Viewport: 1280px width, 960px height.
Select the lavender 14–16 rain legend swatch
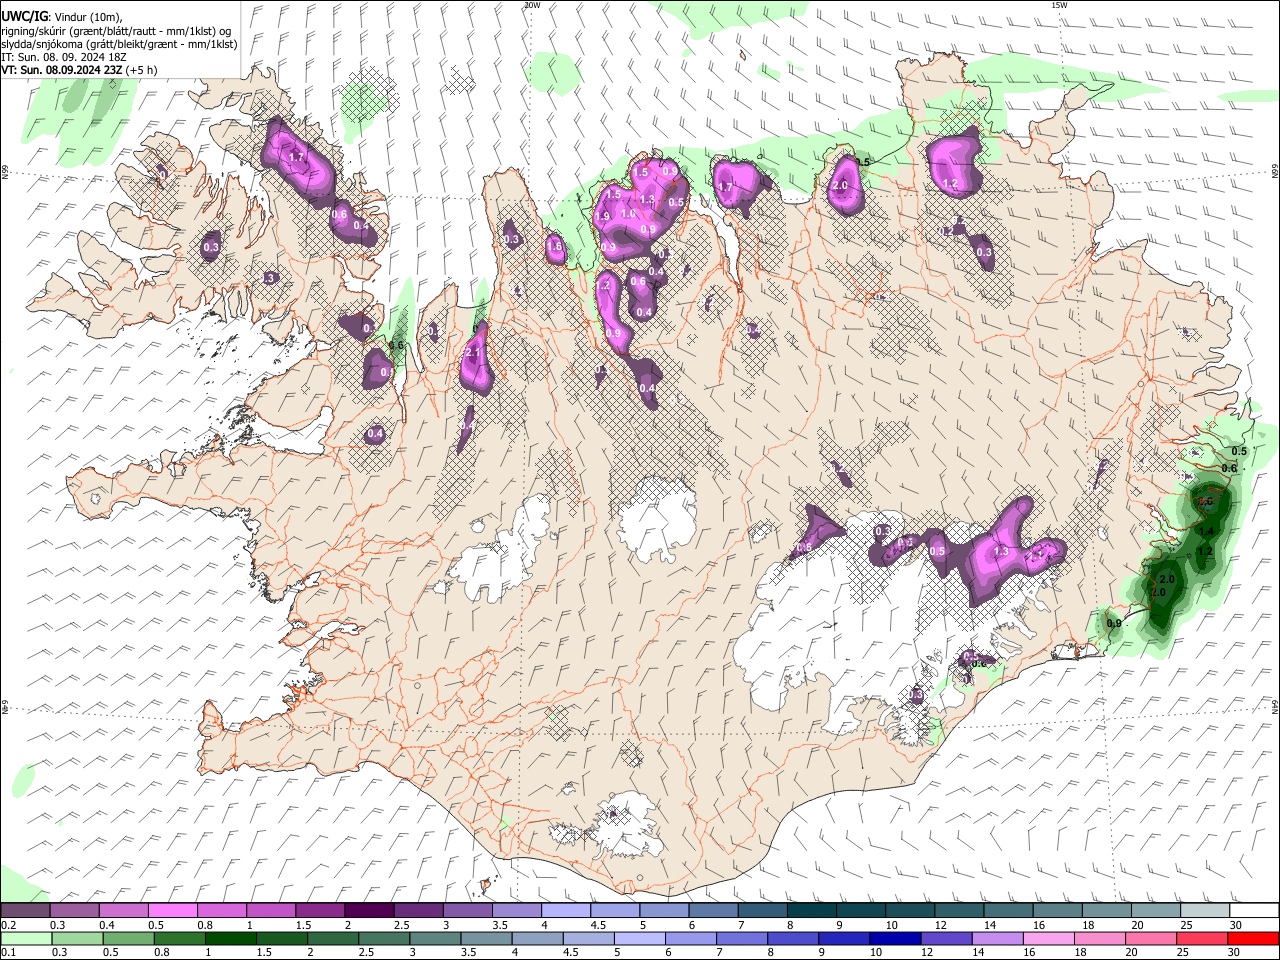pos(997,938)
